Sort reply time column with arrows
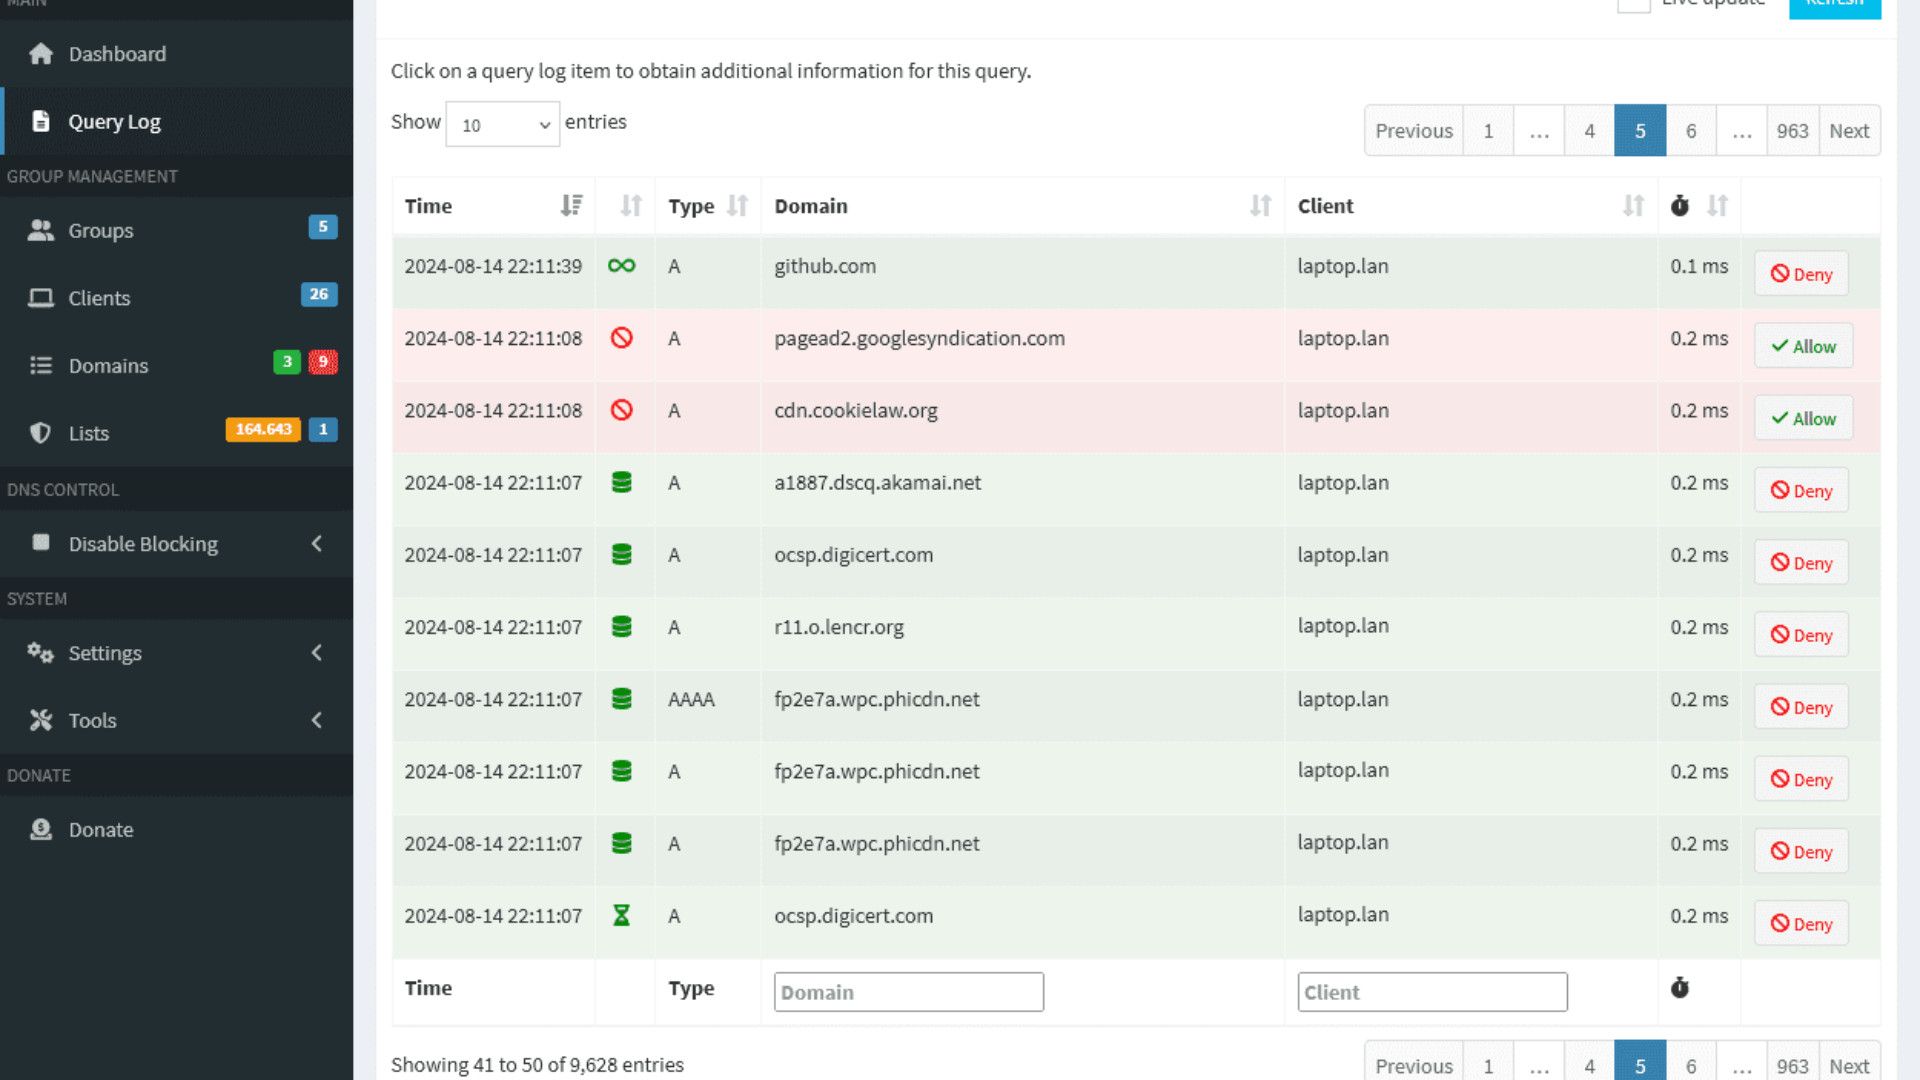This screenshot has height=1080, width=1920. tap(1718, 205)
